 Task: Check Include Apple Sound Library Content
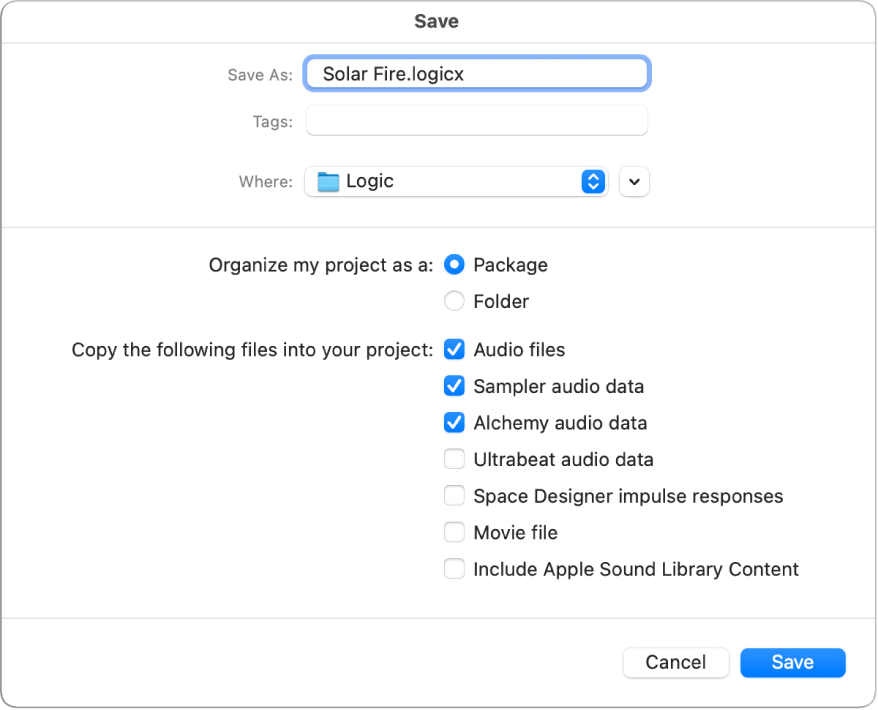[x=454, y=568]
